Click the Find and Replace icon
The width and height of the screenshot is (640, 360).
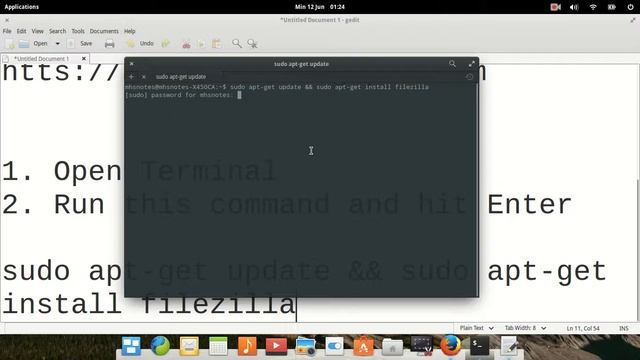tap(252, 44)
